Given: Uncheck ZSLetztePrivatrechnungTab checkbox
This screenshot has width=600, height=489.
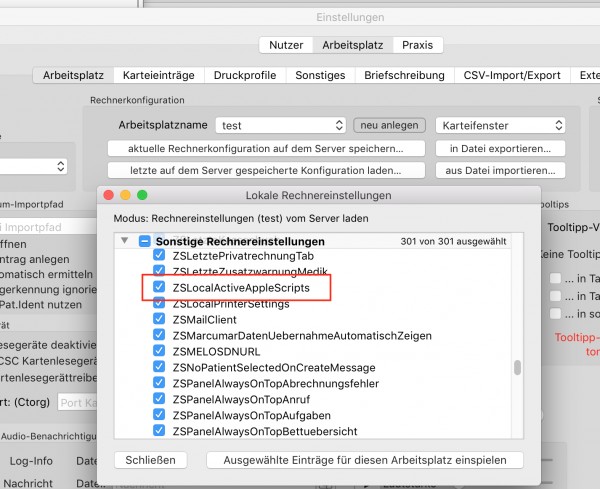Looking at the screenshot, I should tap(159, 255).
